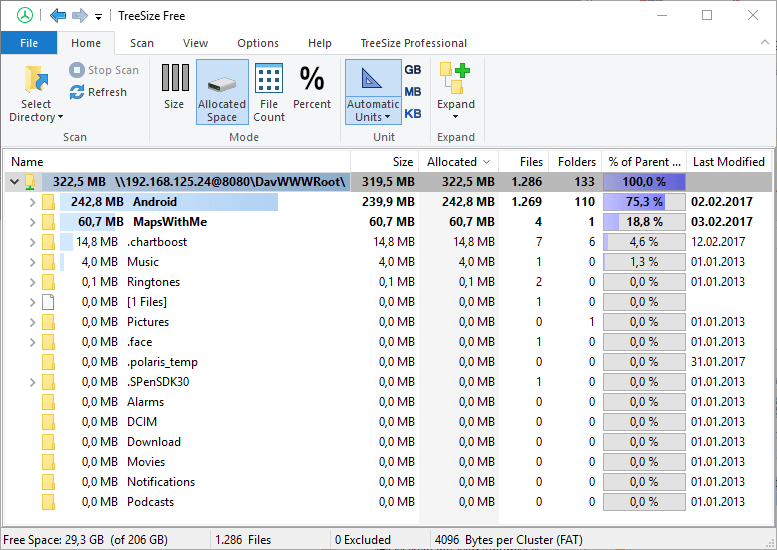This screenshot has width=777, height=550.
Task: Switch to the Home ribbon tab
Action: click(x=86, y=43)
